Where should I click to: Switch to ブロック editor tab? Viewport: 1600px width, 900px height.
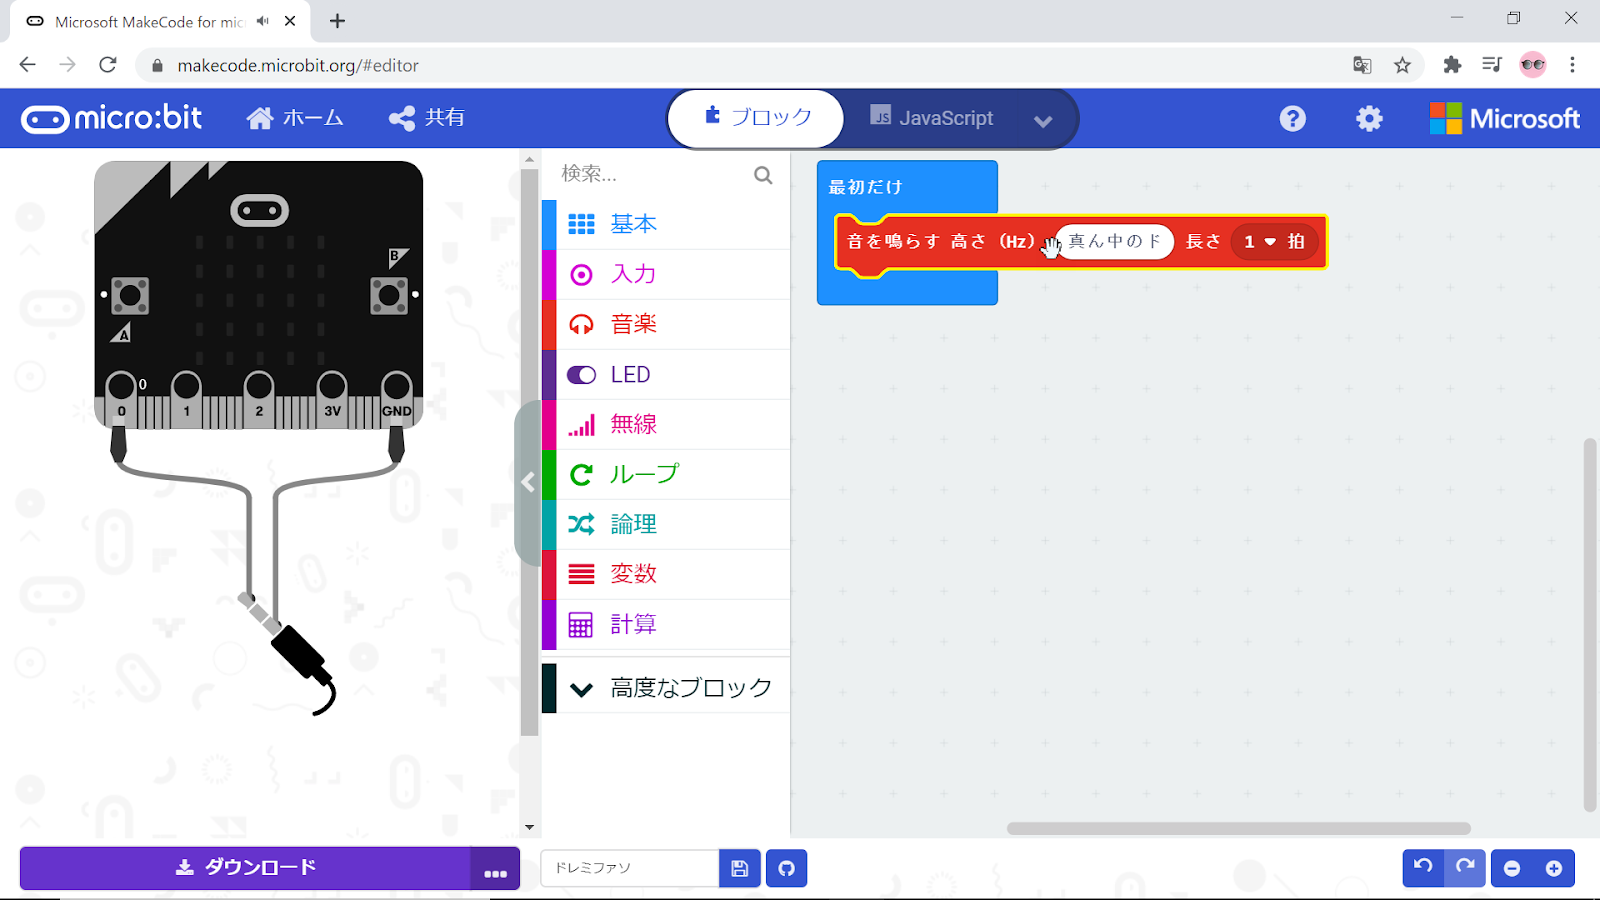point(757,118)
